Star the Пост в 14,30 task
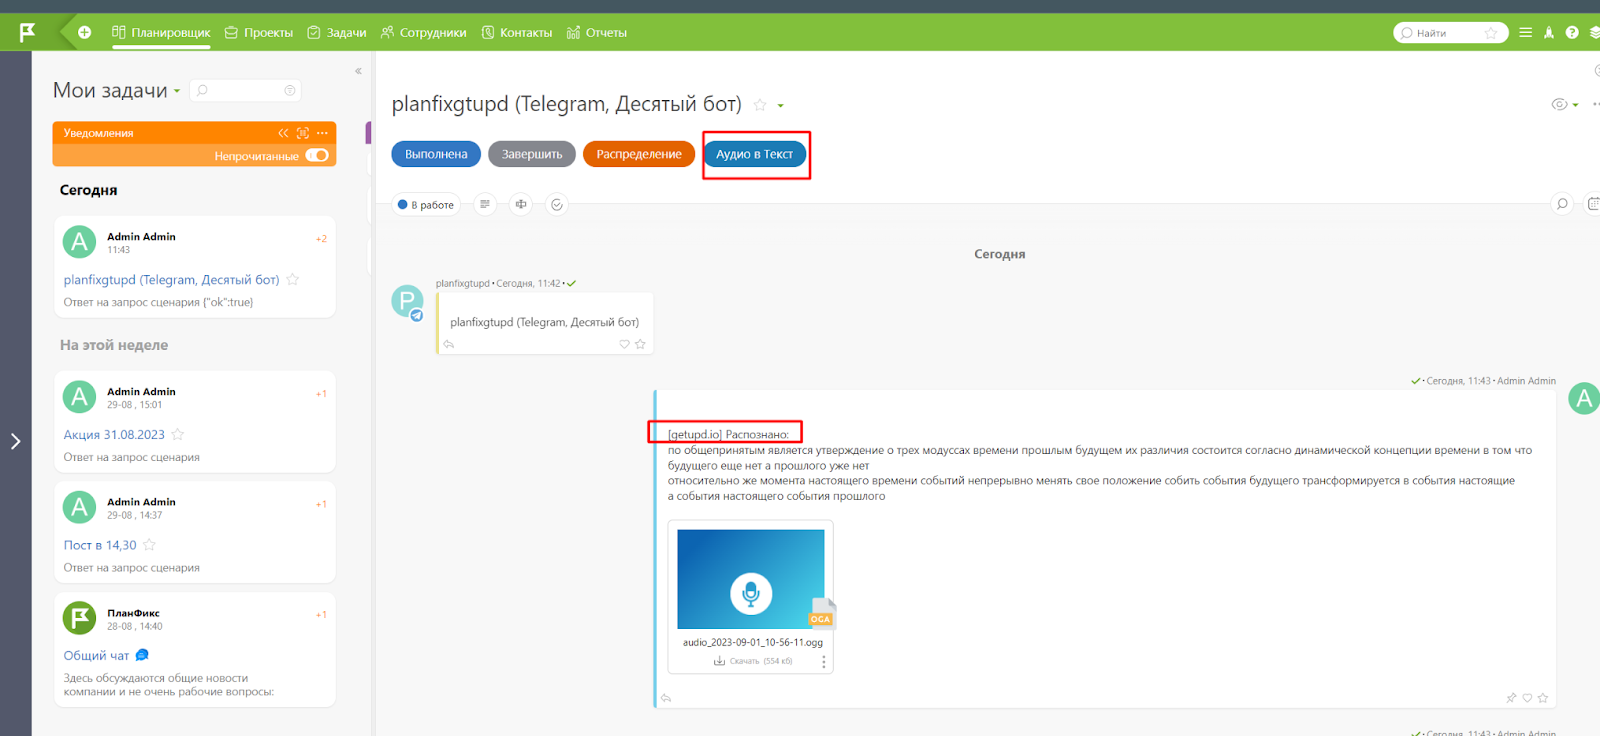 click(x=150, y=545)
